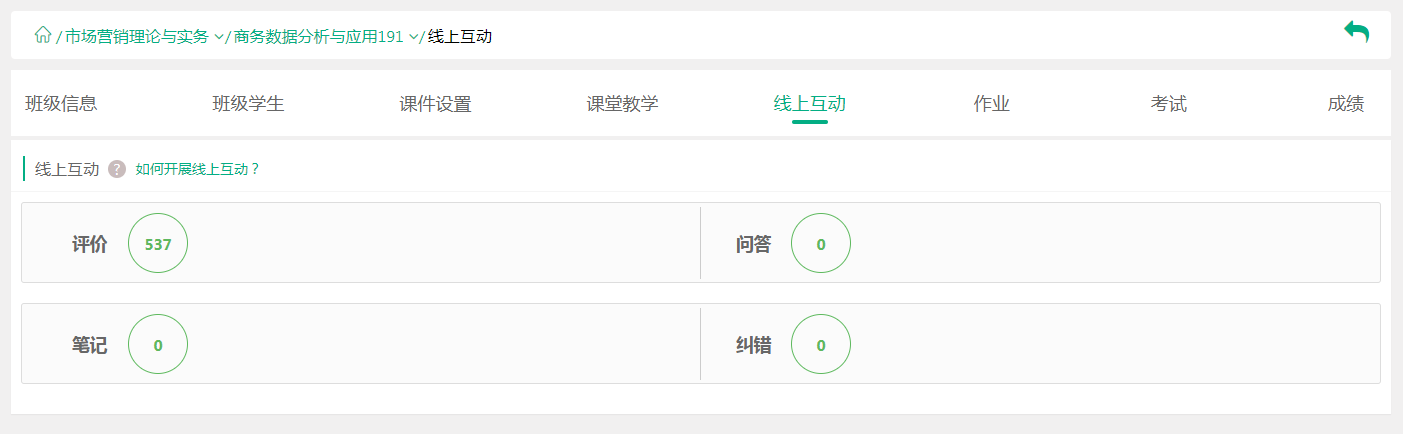The height and width of the screenshot is (434, 1403).
Task: Click the error correction count circle
Action: pyautogui.click(x=821, y=345)
